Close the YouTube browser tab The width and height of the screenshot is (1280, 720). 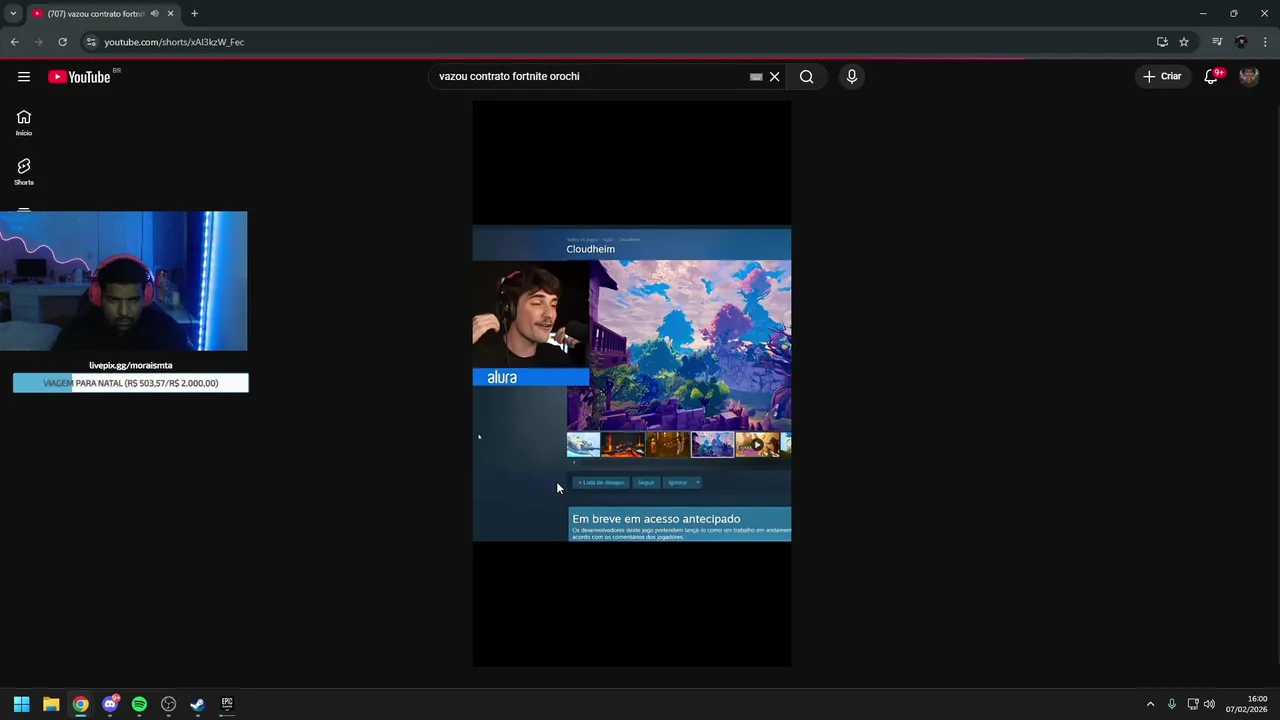click(x=171, y=14)
